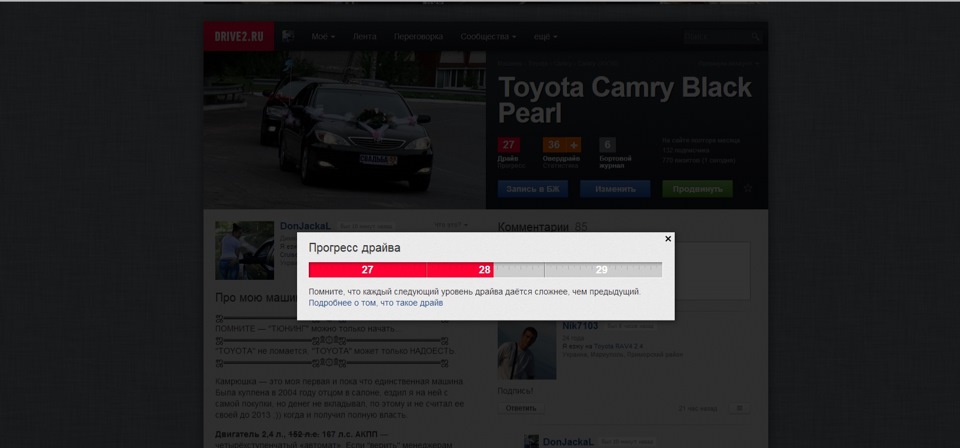Viewport: 960px width, 448px height.
Task: Click the DRIVE2.RU logo
Action: pos(239,37)
